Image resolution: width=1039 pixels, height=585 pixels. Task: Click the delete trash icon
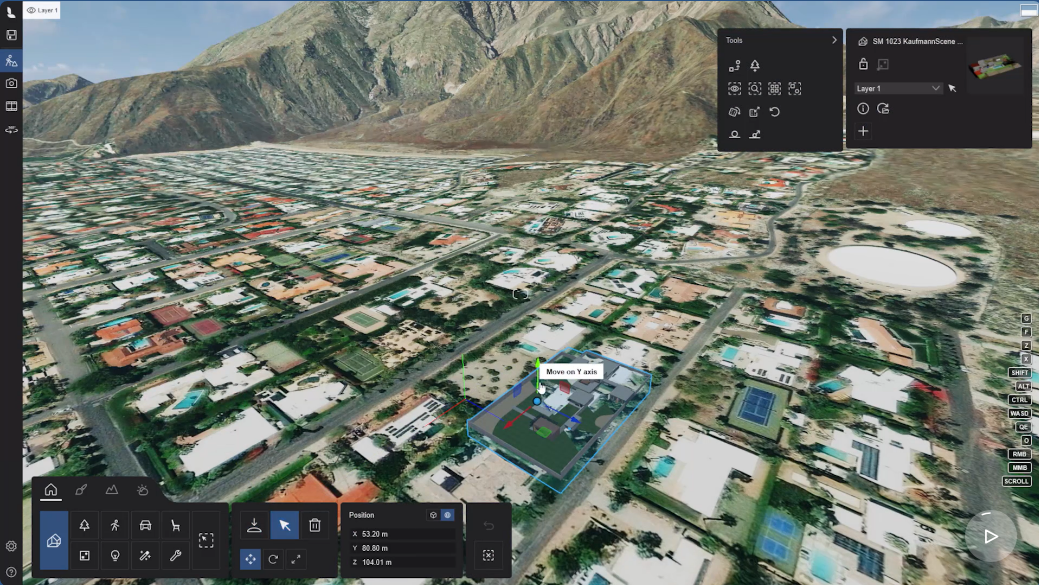pyautogui.click(x=314, y=525)
